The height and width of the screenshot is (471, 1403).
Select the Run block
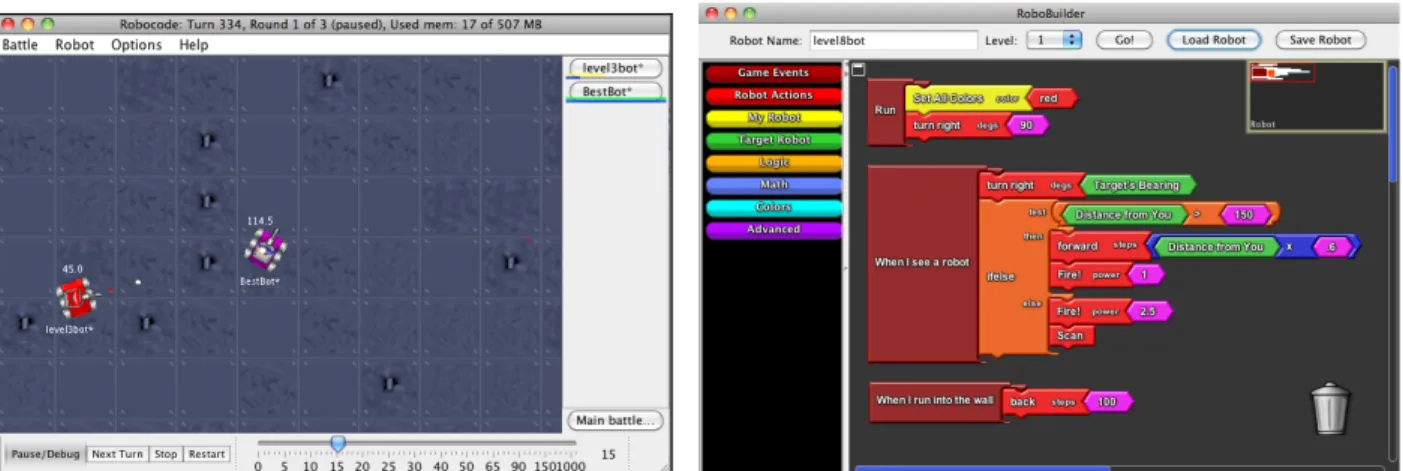click(x=886, y=112)
